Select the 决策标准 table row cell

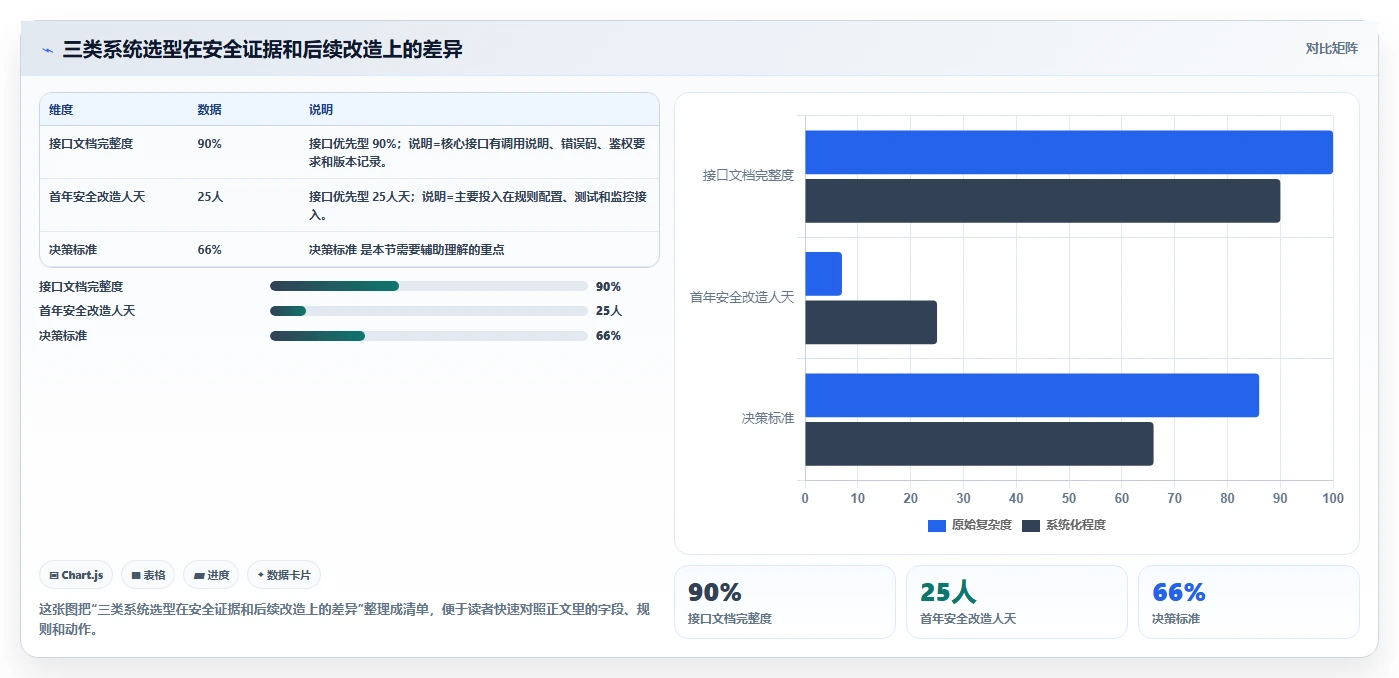click(x=73, y=250)
